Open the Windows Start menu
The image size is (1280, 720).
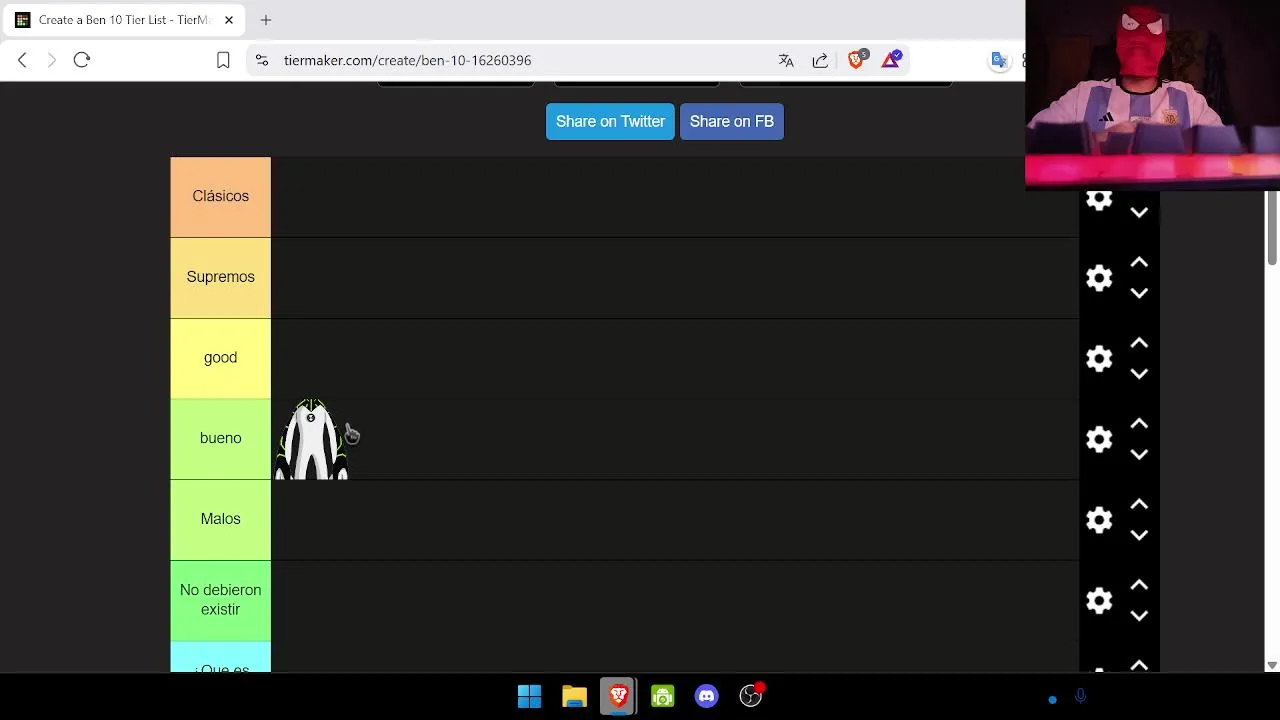point(530,696)
